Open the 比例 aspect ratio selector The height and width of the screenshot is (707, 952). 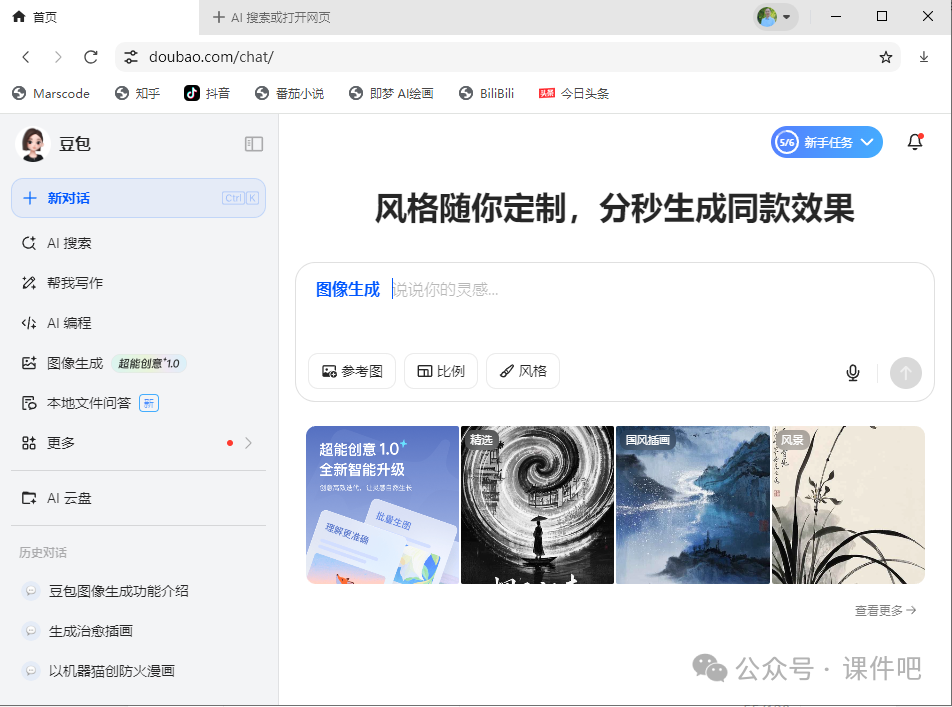tap(440, 371)
